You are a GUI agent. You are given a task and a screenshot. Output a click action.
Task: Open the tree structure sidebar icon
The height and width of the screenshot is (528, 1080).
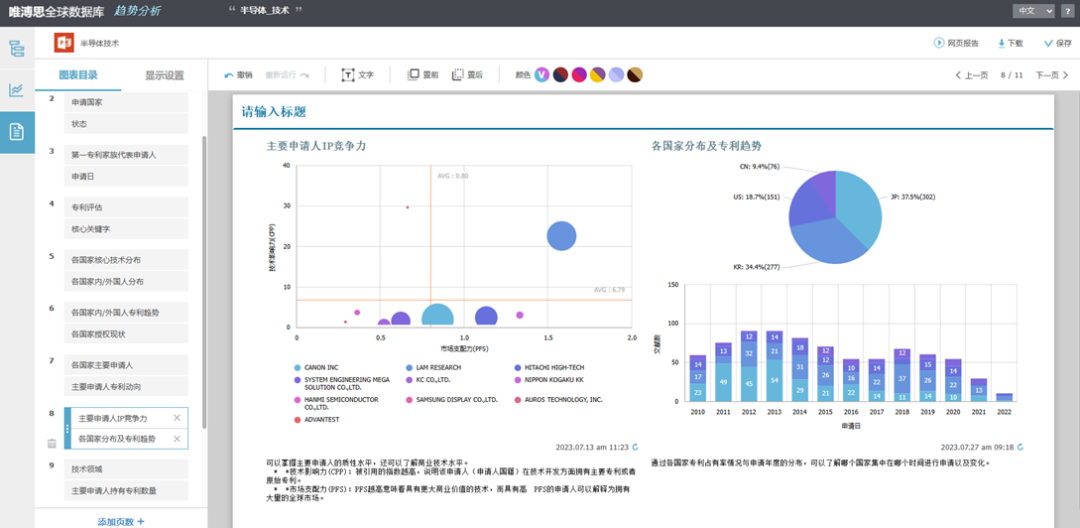(x=17, y=48)
